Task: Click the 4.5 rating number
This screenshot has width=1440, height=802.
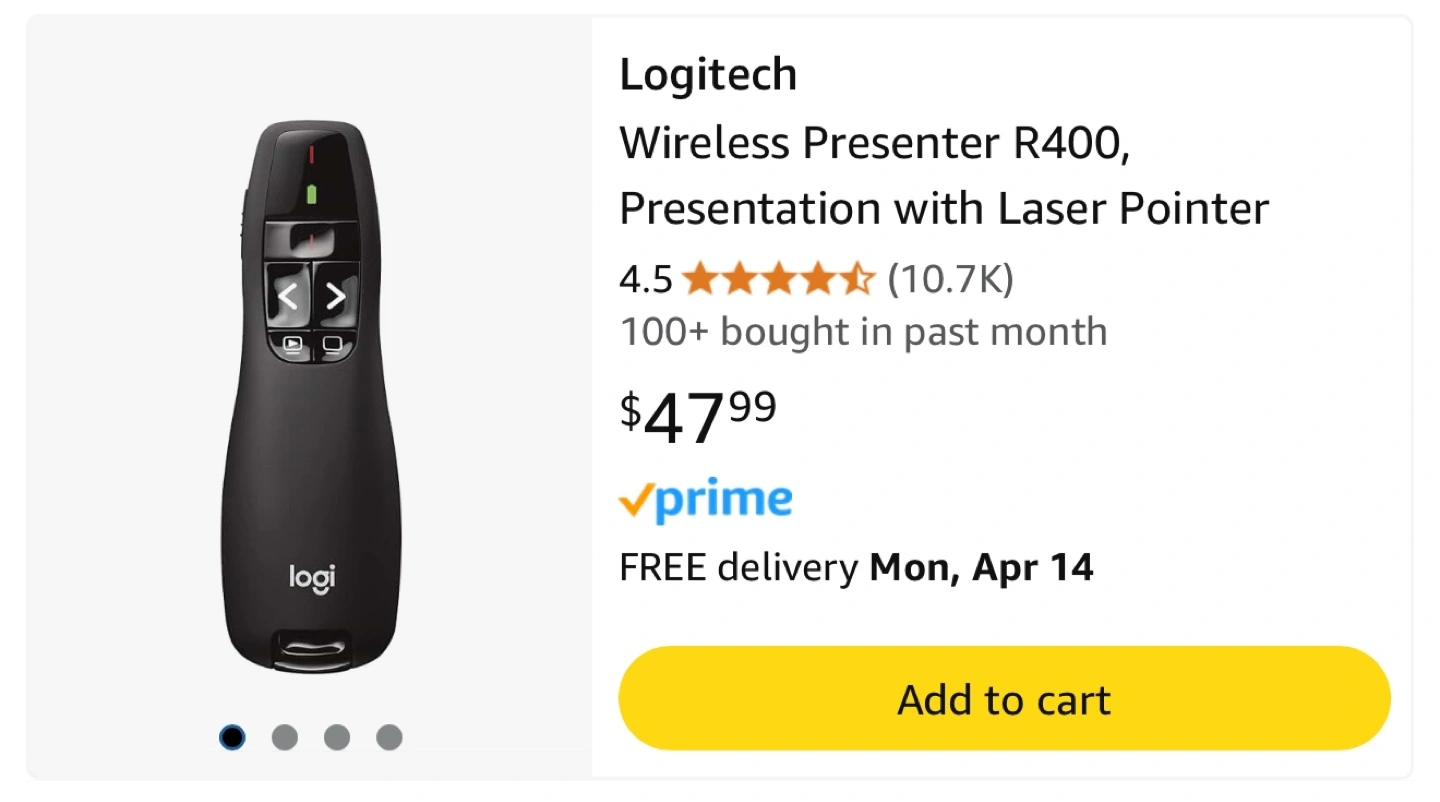Action: point(646,280)
